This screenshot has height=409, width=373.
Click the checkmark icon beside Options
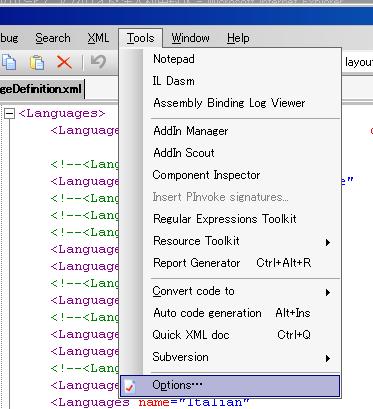[x=131, y=386]
